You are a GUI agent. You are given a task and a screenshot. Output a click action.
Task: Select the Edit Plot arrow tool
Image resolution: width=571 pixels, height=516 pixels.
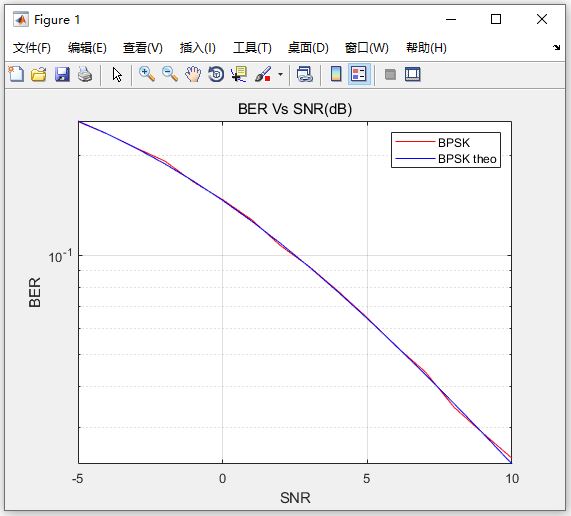117,75
